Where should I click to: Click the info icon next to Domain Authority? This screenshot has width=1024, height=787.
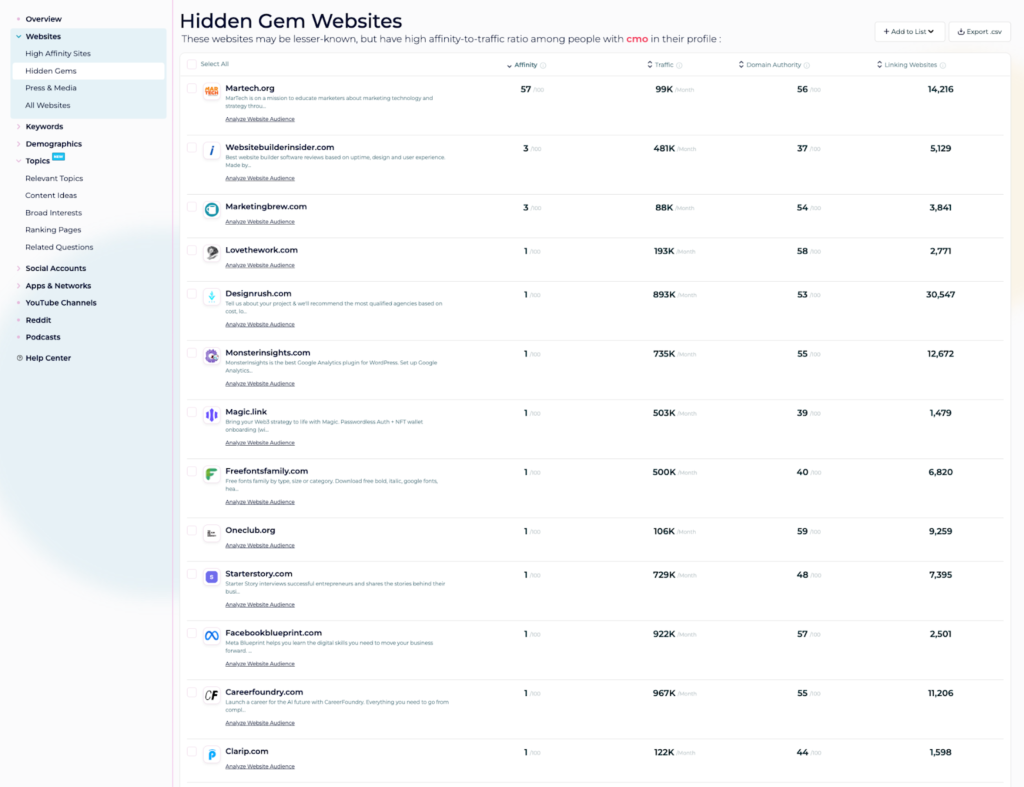[x=806, y=65]
